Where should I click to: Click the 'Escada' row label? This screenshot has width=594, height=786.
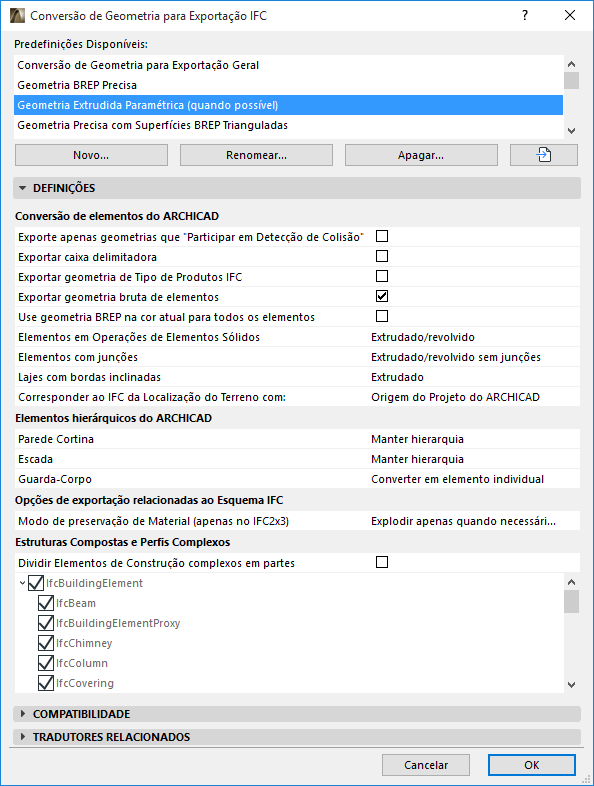pyautogui.click(x=35, y=459)
